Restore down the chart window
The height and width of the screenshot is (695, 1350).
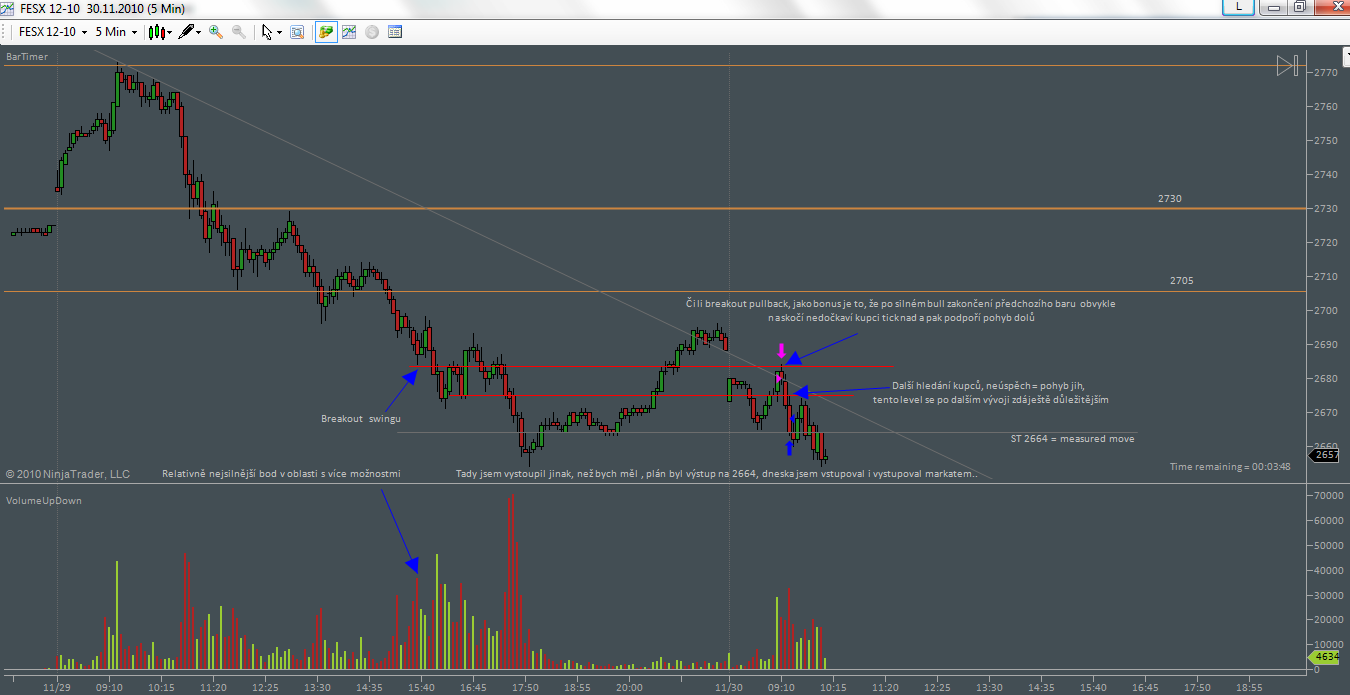(1299, 6)
